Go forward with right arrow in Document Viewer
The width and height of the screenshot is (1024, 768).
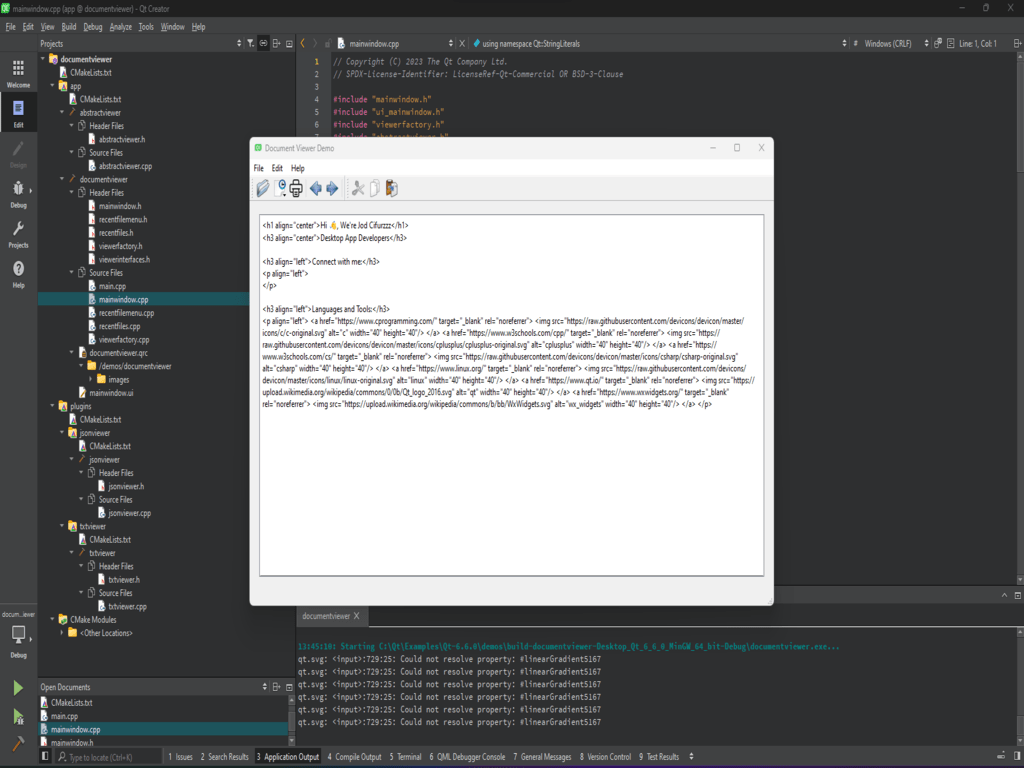tap(332, 188)
